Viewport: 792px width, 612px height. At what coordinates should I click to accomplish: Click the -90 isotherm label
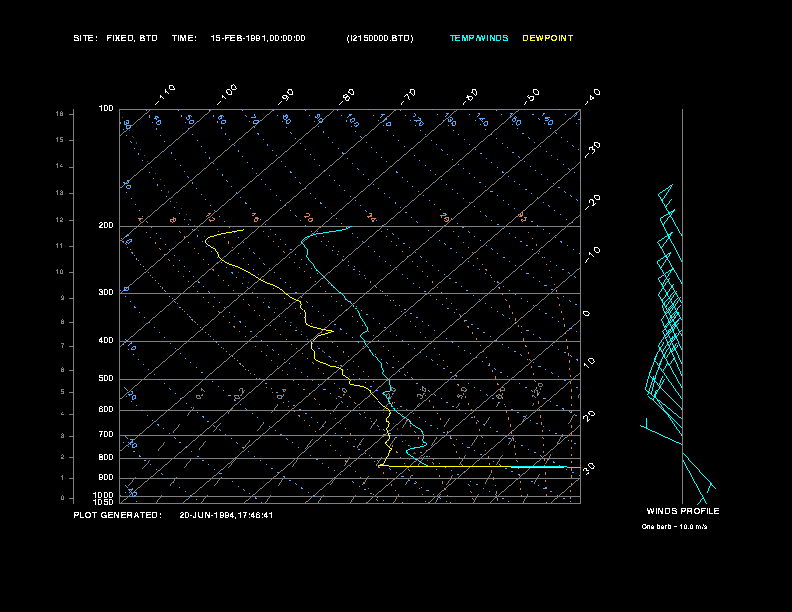(286, 97)
